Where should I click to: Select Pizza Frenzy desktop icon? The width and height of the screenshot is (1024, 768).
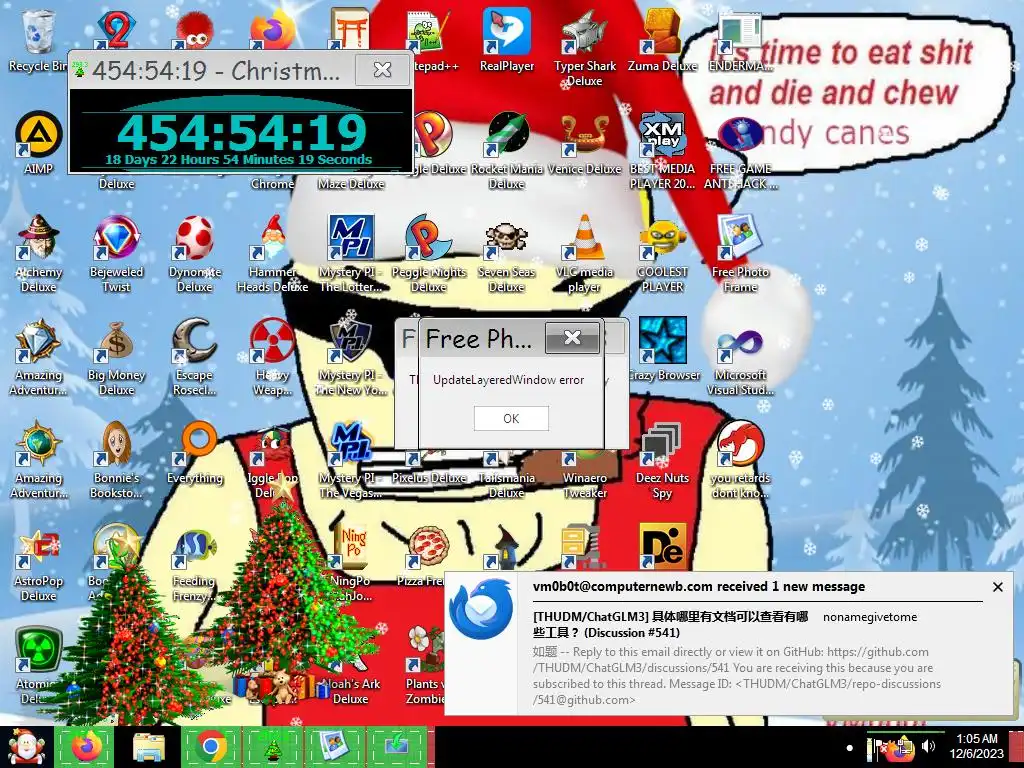click(x=428, y=556)
